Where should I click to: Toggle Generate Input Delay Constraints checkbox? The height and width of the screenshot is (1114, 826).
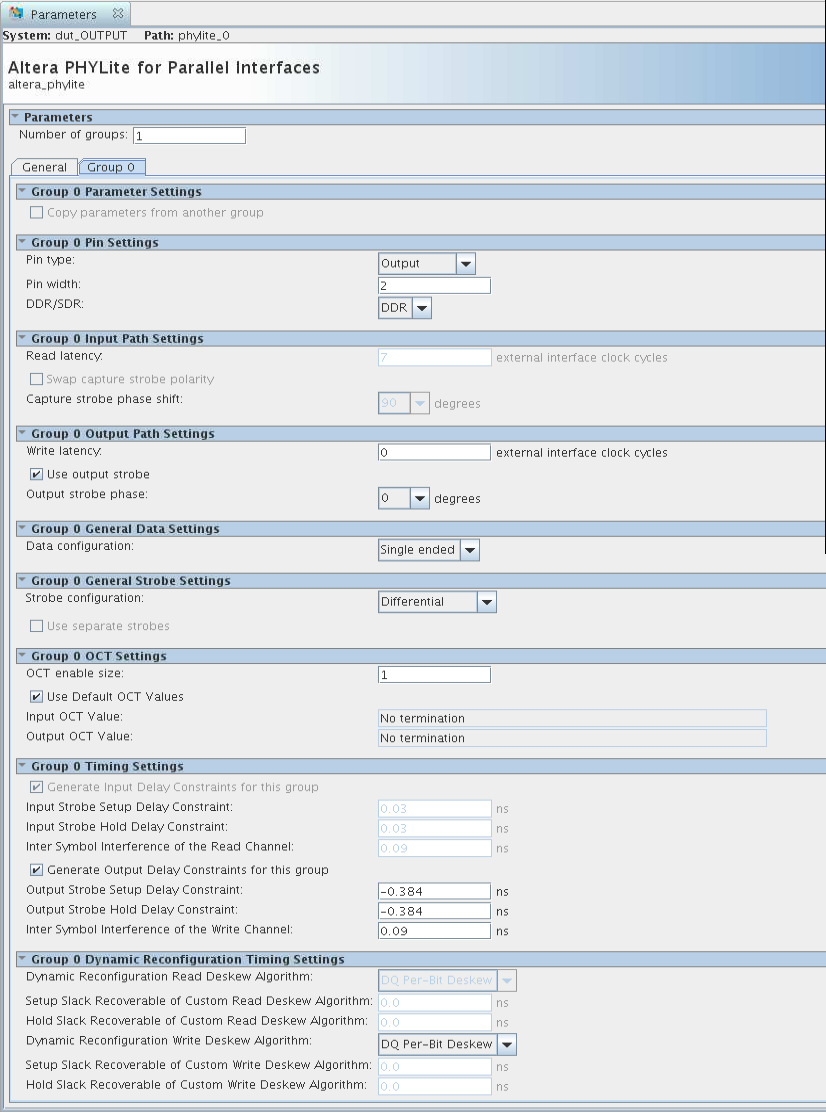pyautogui.click(x=36, y=787)
